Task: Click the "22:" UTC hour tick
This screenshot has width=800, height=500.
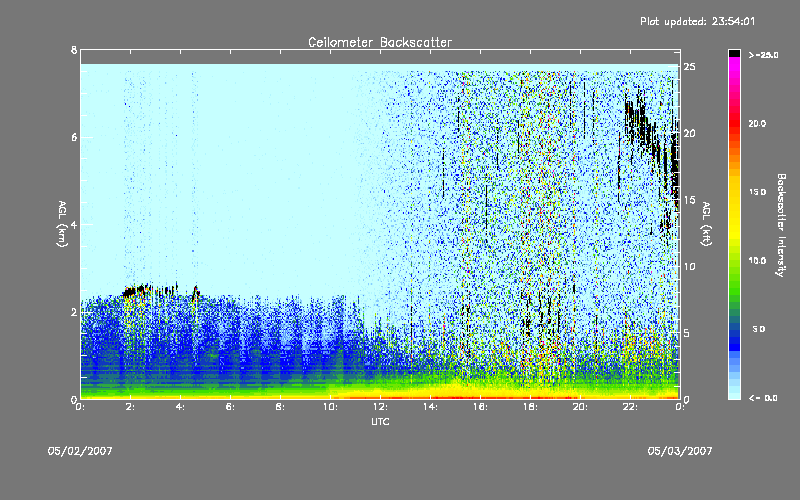Action: [x=630, y=407]
